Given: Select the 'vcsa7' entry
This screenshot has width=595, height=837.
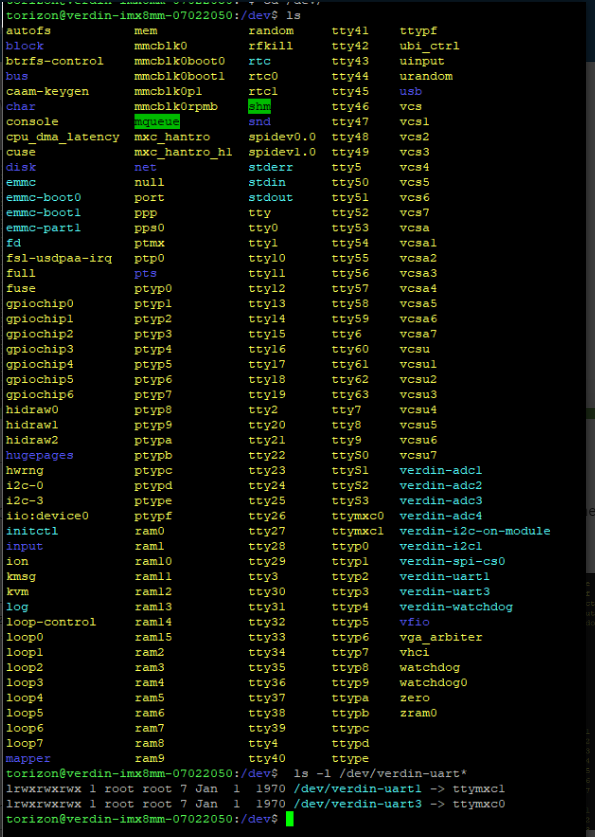Looking at the screenshot, I should (x=418, y=334).
